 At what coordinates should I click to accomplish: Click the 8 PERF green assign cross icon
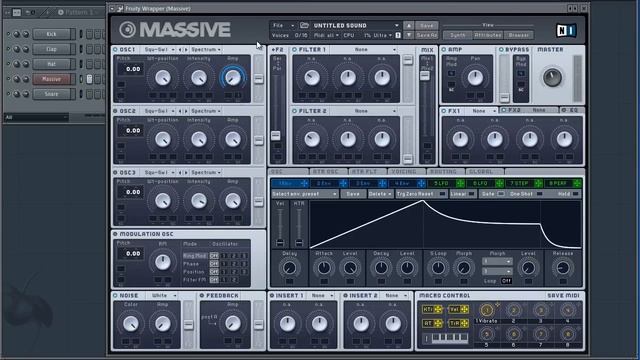click(x=577, y=184)
